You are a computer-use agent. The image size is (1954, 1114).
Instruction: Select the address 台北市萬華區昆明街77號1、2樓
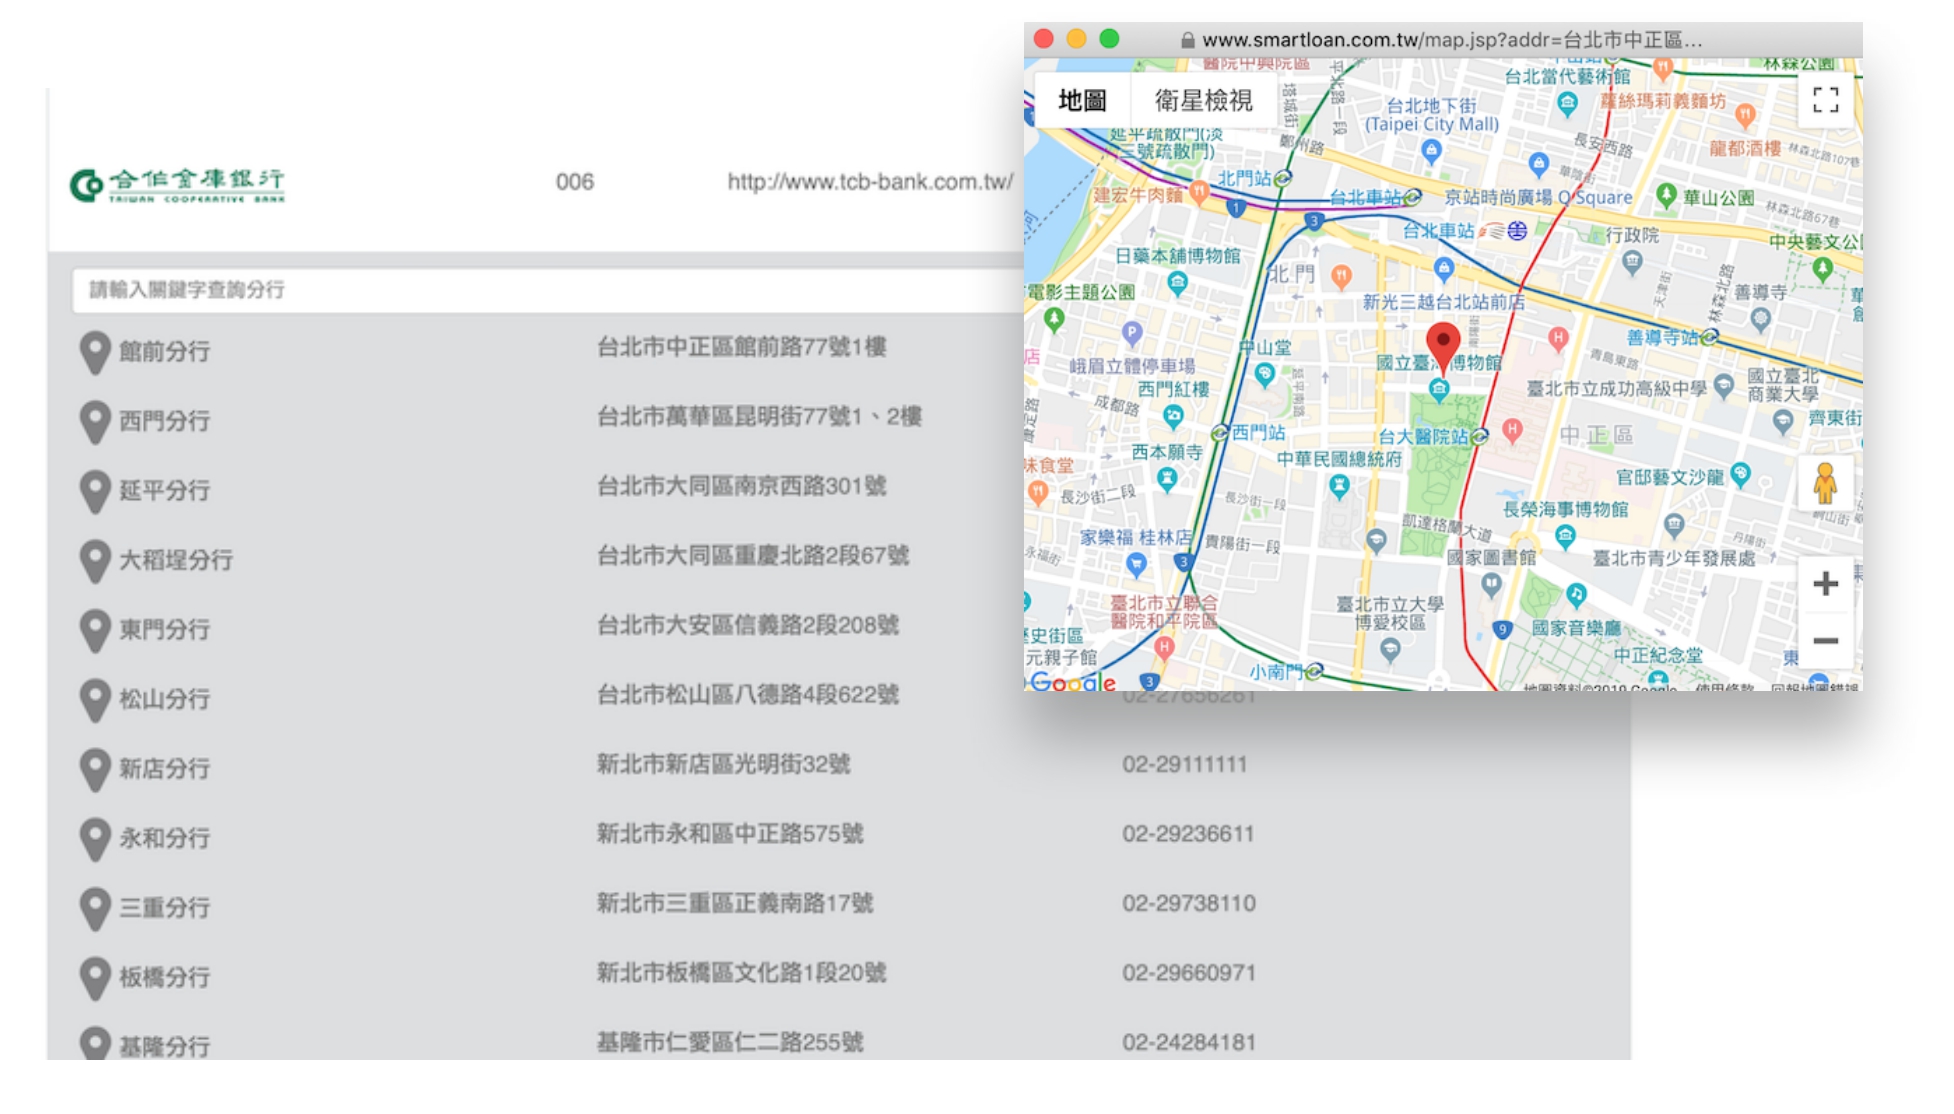tap(760, 416)
